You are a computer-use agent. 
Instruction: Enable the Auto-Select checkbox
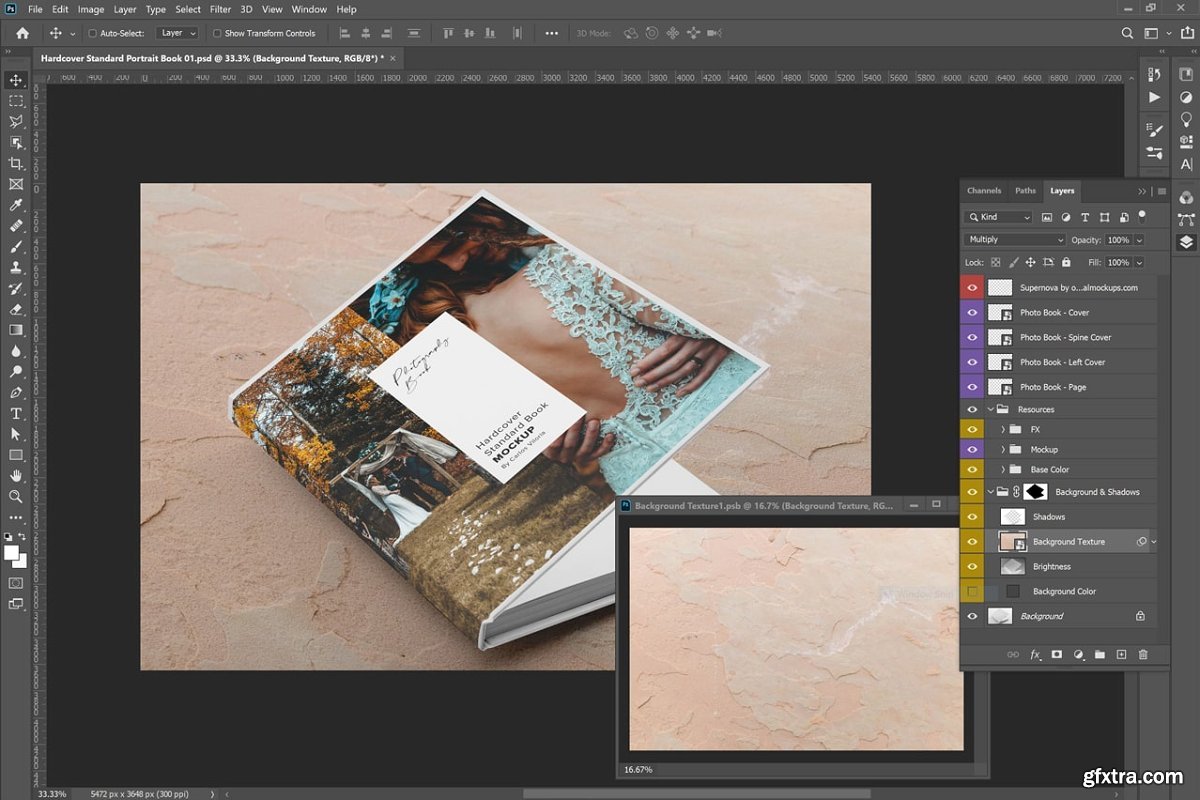pos(93,33)
